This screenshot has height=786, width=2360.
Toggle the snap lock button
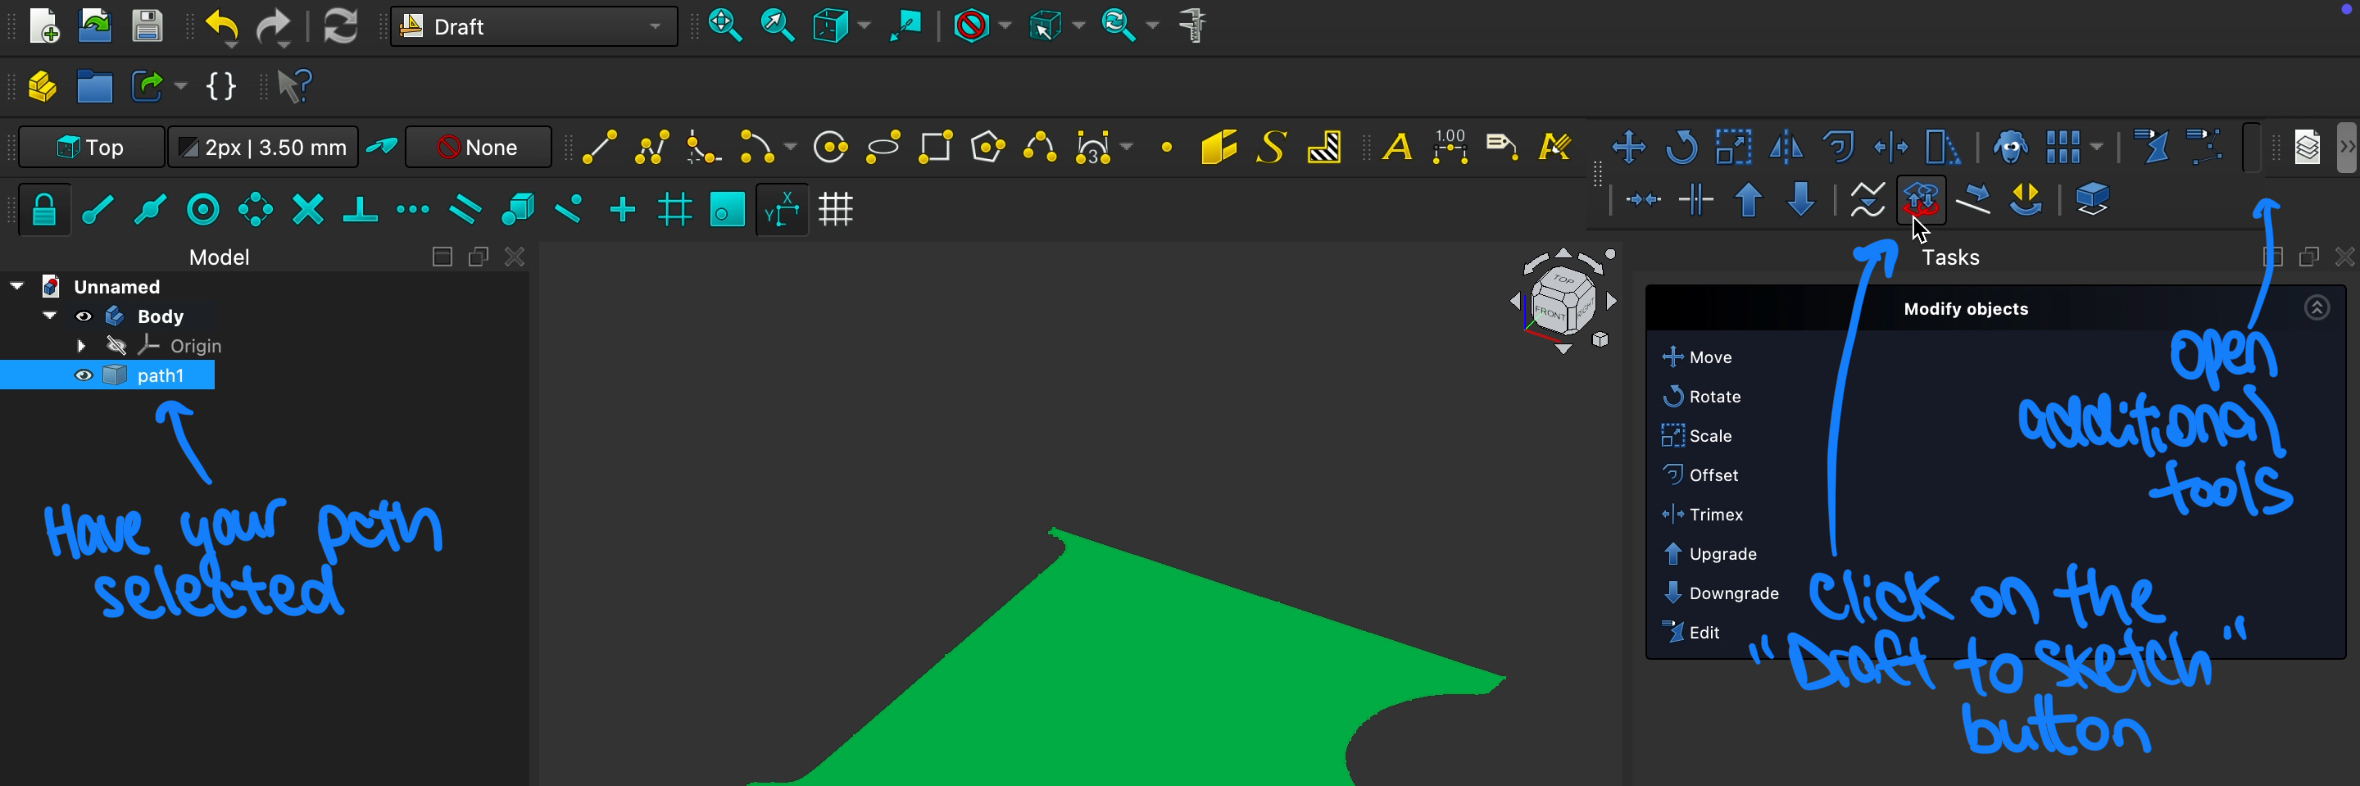click(x=43, y=210)
